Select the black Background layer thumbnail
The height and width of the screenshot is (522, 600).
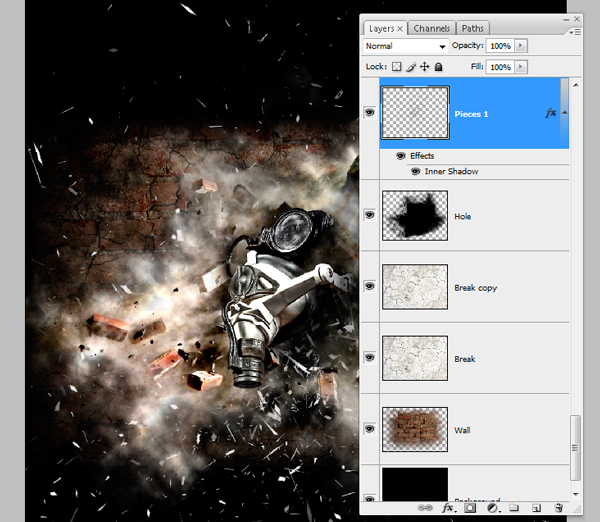415,484
